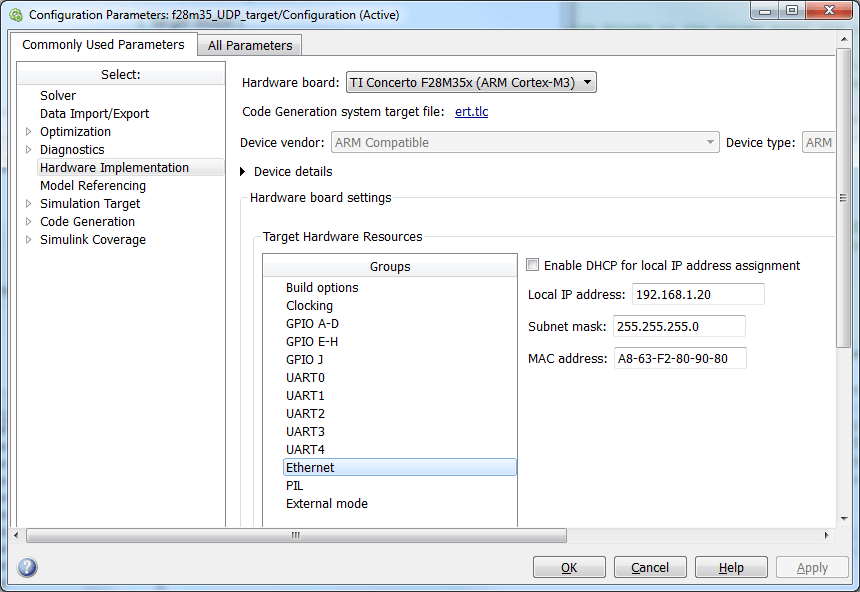Select GPIO E-H group
Screen dimensions: 860x592
(312, 342)
